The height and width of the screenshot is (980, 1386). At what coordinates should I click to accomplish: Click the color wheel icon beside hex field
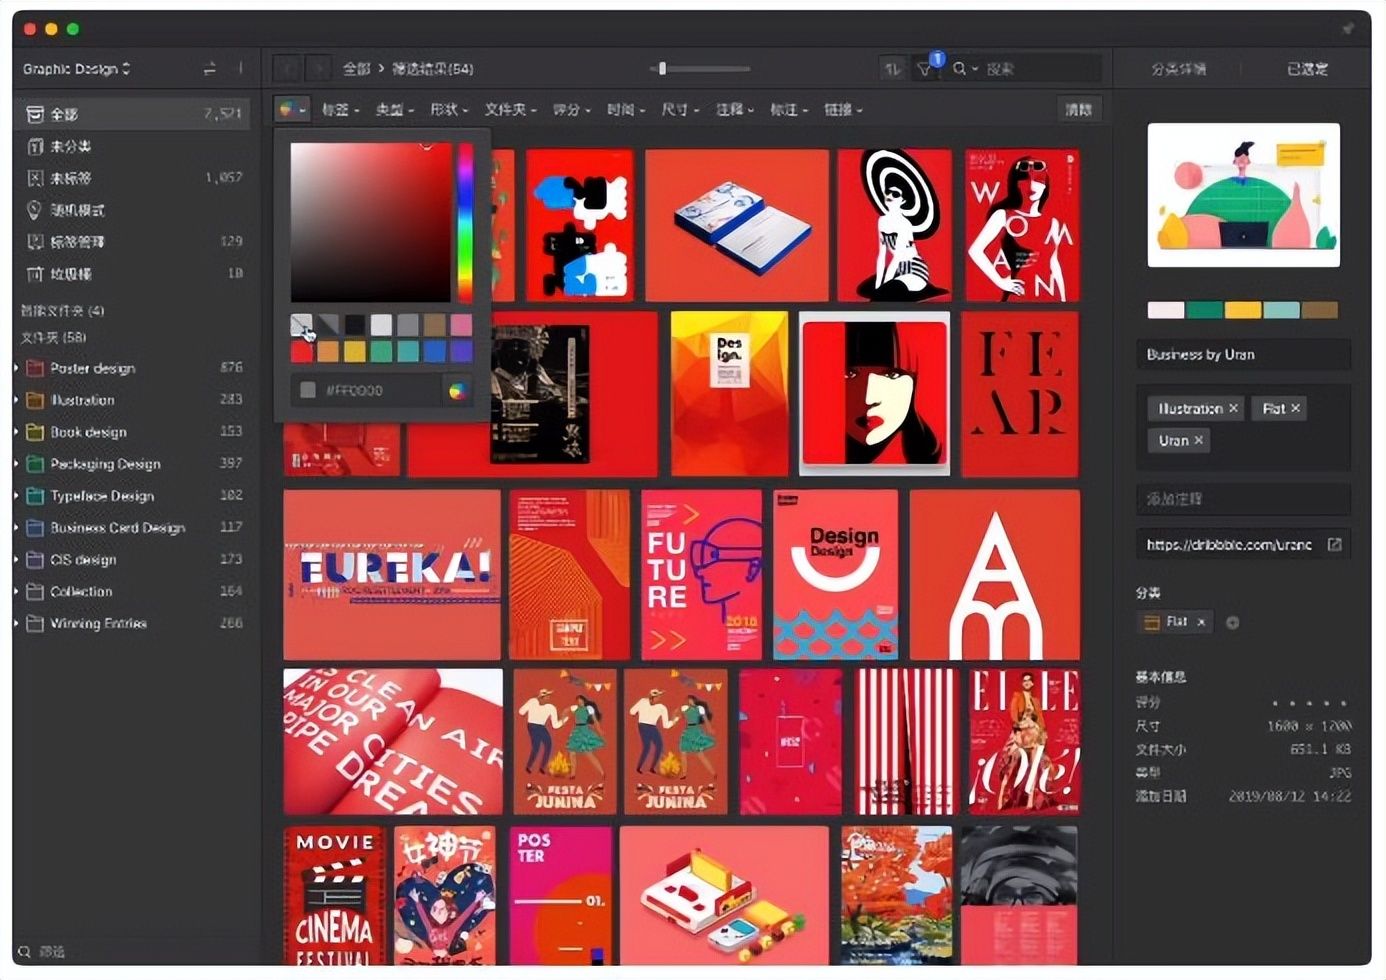click(x=457, y=391)
